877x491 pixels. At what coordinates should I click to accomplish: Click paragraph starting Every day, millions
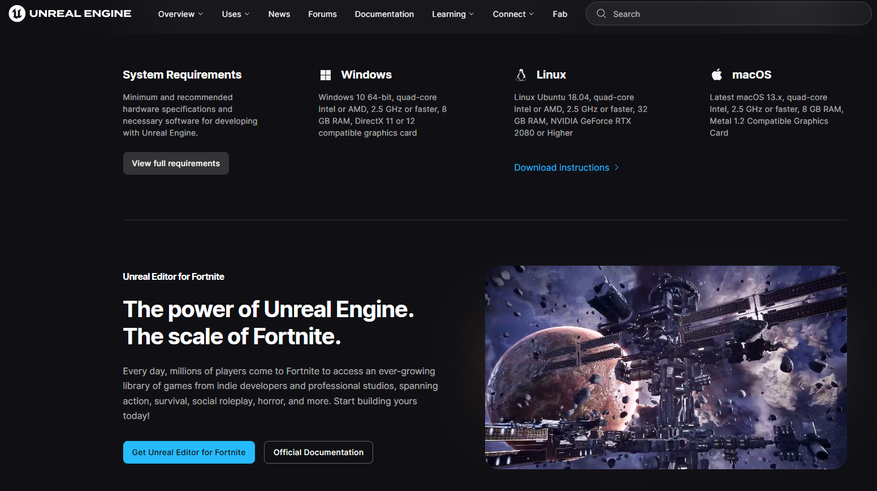pyautogui.click(x=280, y=393)
